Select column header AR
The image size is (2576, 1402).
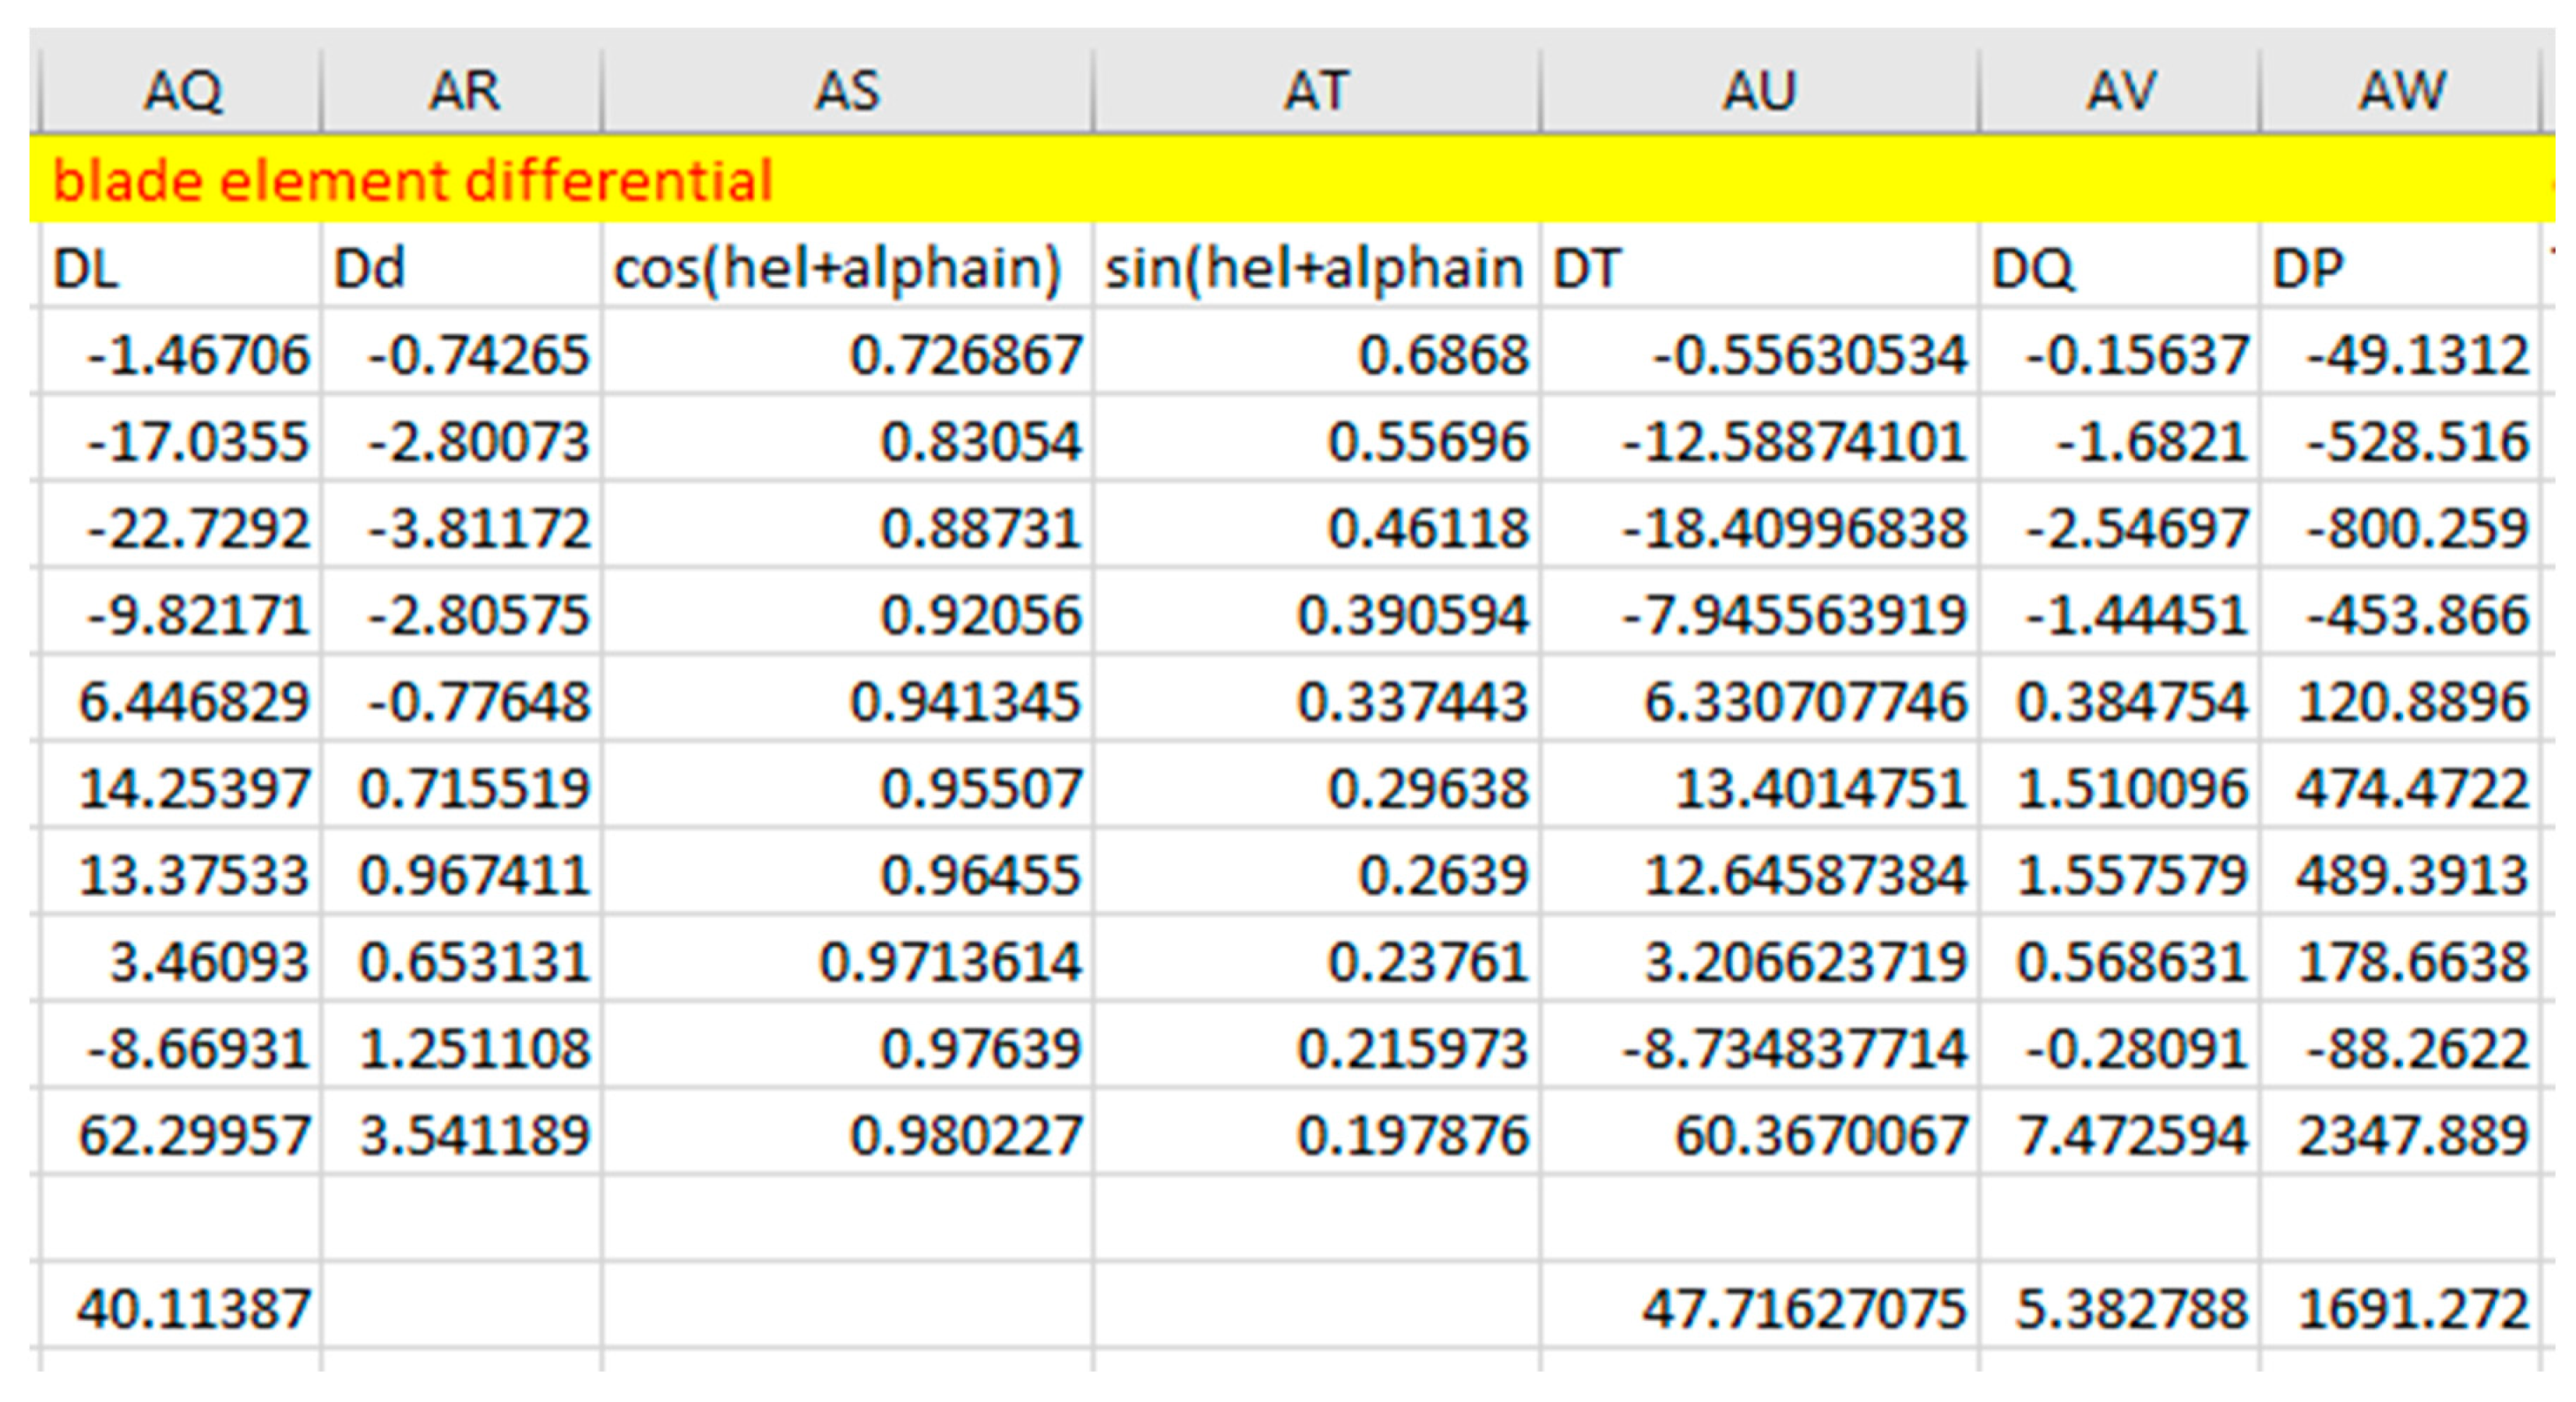[462, 91]
